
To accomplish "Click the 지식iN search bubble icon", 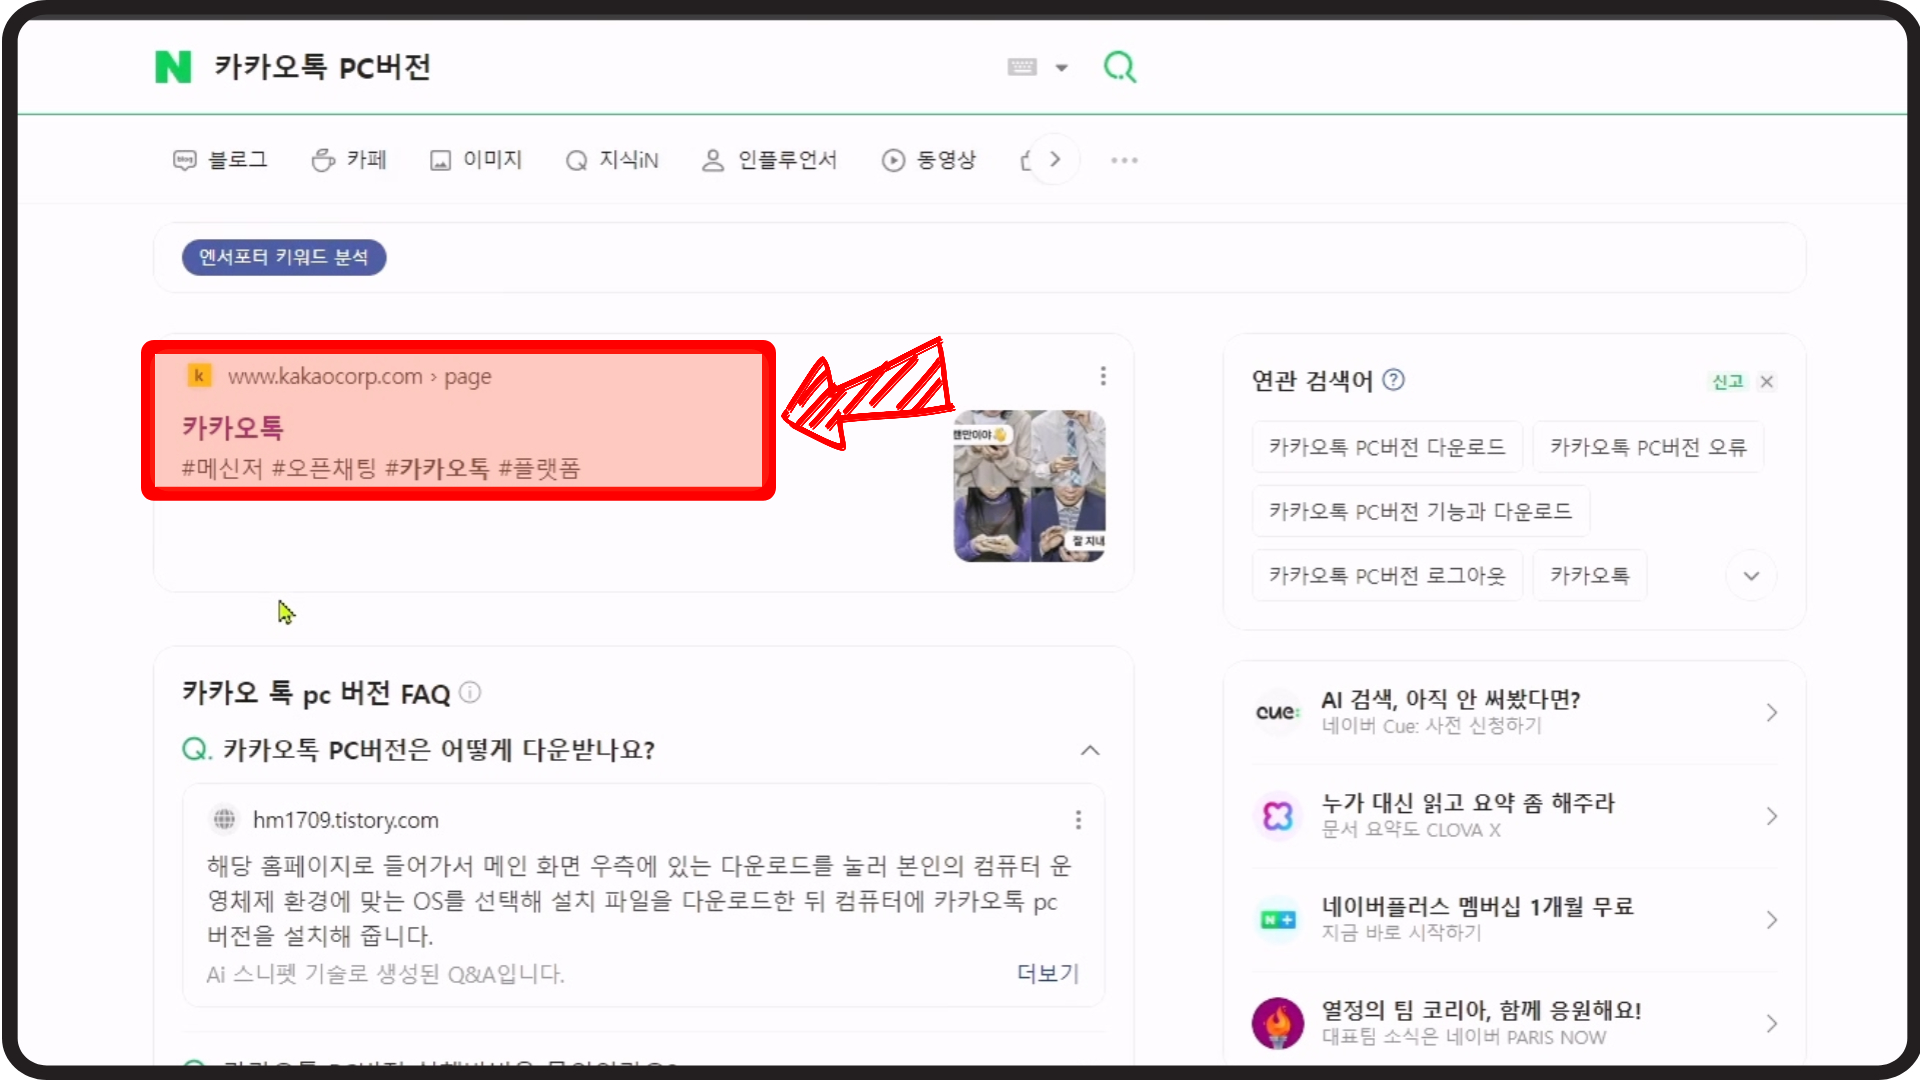I will click(x=576, y=160).
